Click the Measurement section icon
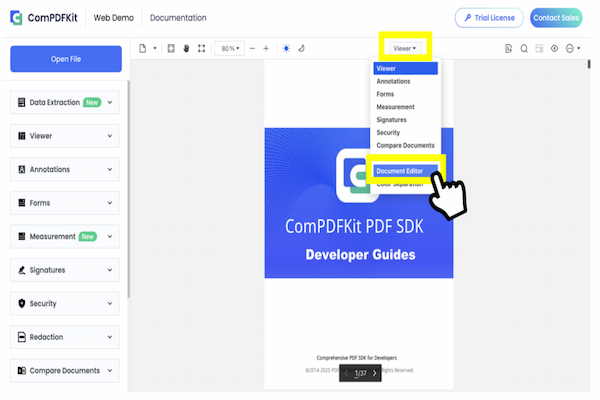 [x=22, y=237]
